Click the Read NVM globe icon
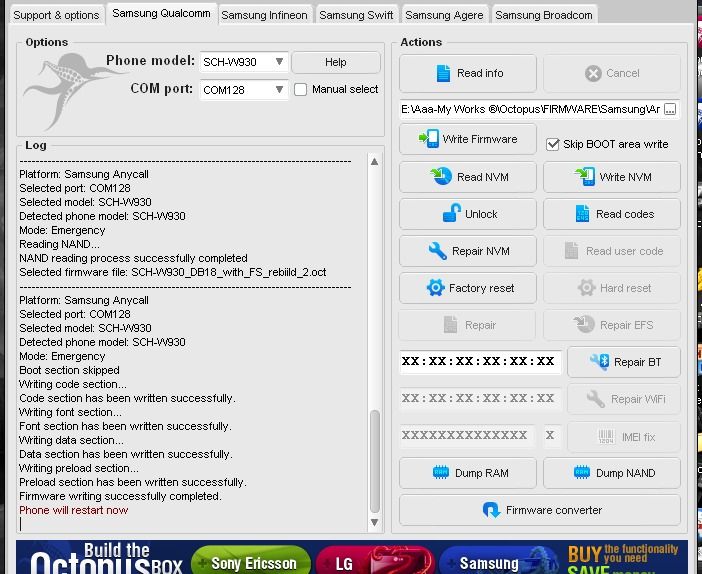This screenshot has width=702, height=574. click(x=441, y=176)
